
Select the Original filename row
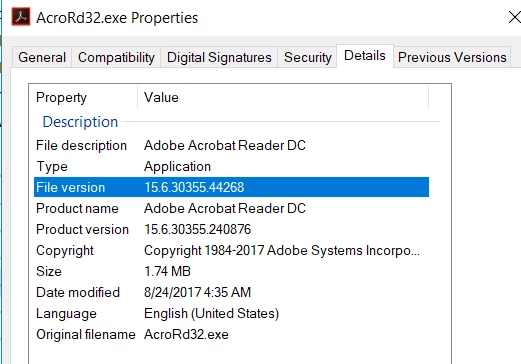point(231,334)
